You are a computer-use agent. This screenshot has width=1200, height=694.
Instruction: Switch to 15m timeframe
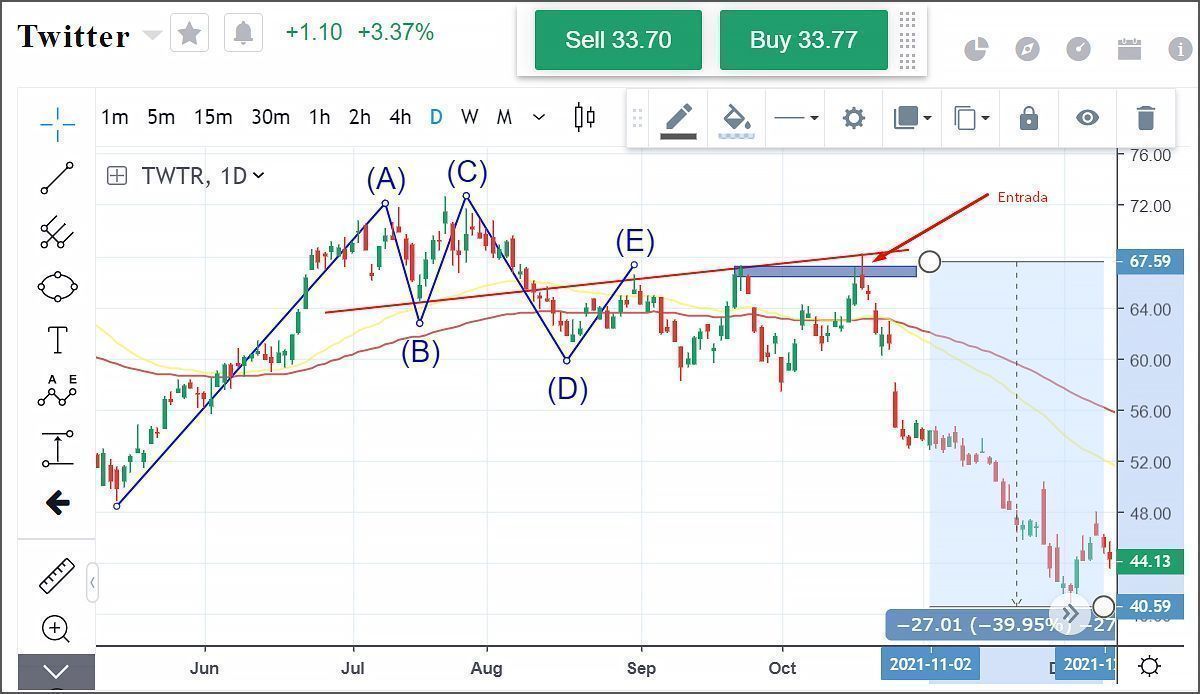212,117
